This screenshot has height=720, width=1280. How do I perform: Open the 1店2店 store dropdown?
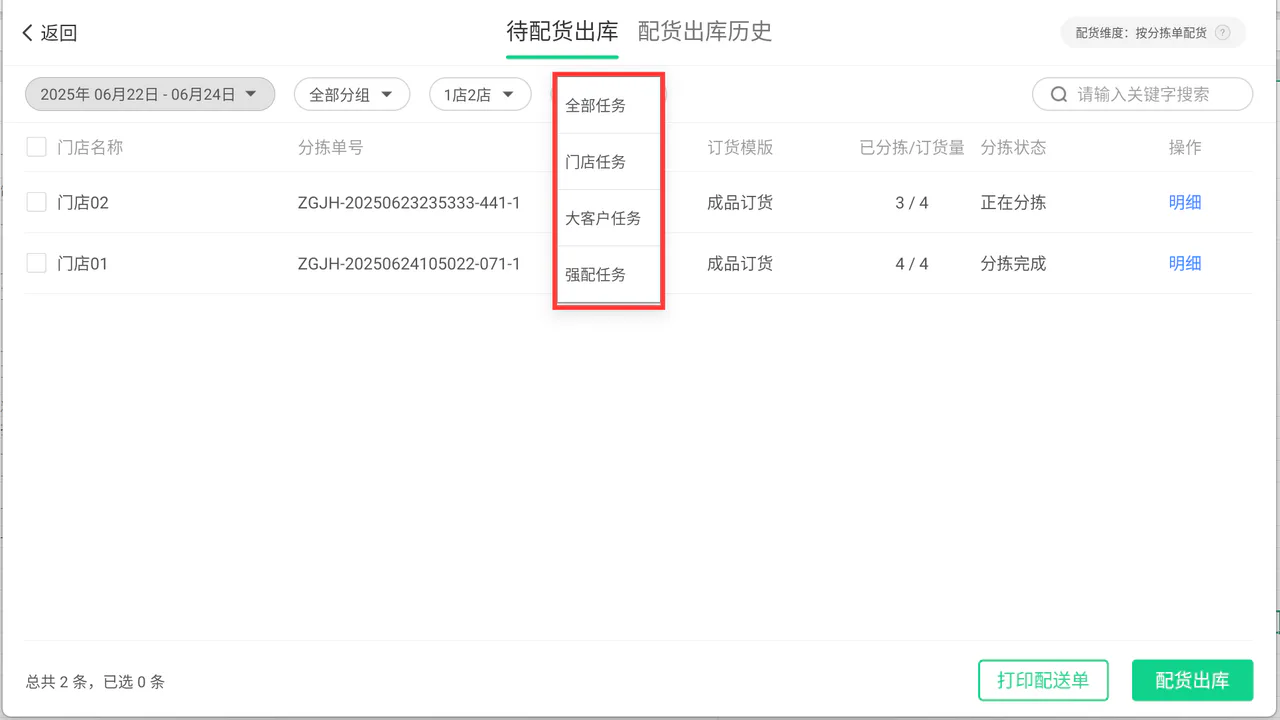click(480, 94)
